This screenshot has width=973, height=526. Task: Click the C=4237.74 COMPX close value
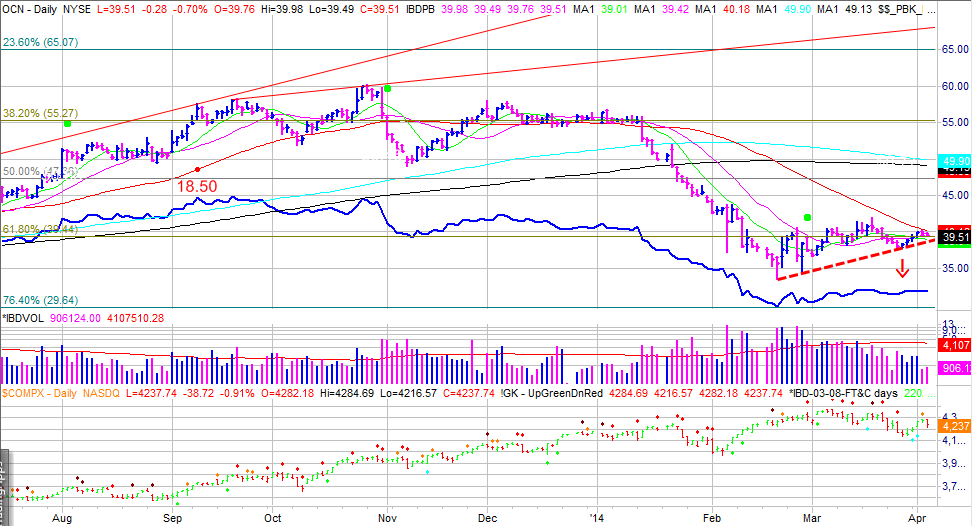[469, 393]
